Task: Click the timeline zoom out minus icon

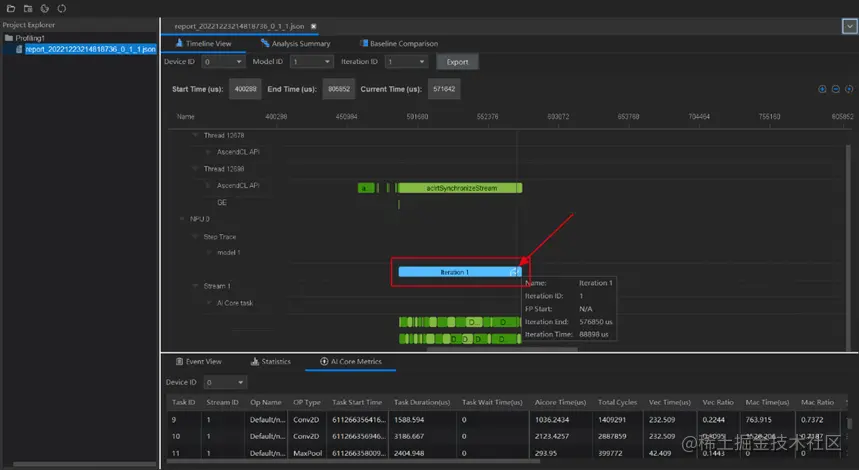Action: click(835, 89)
